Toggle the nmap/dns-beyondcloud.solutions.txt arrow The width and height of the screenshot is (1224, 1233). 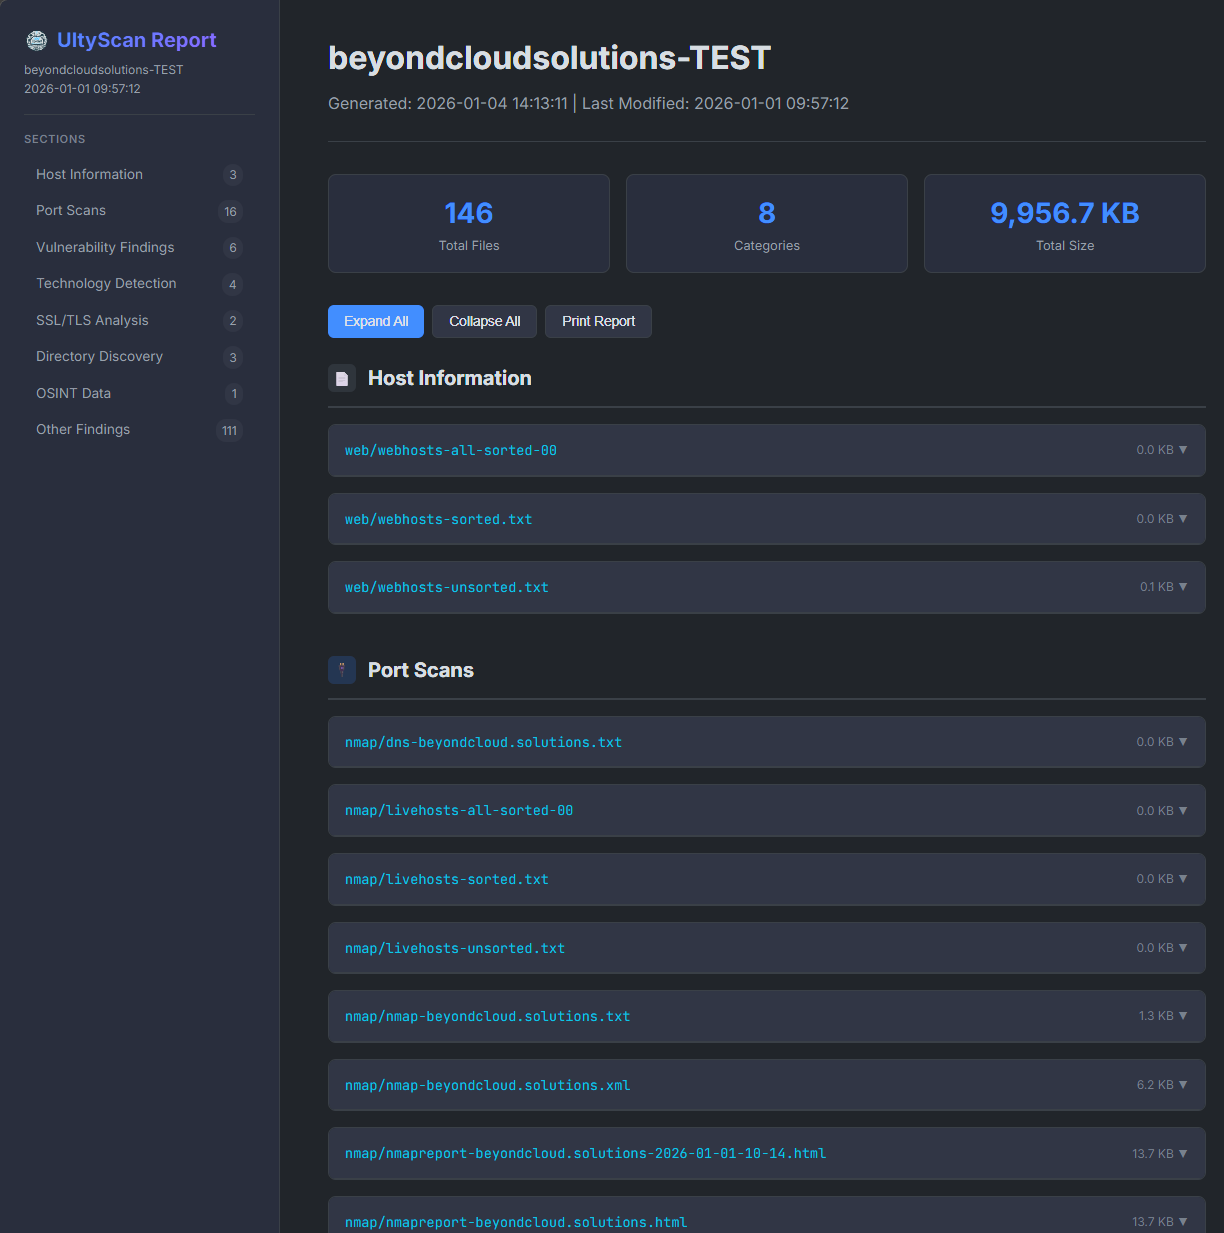(x=1183, y=742)
